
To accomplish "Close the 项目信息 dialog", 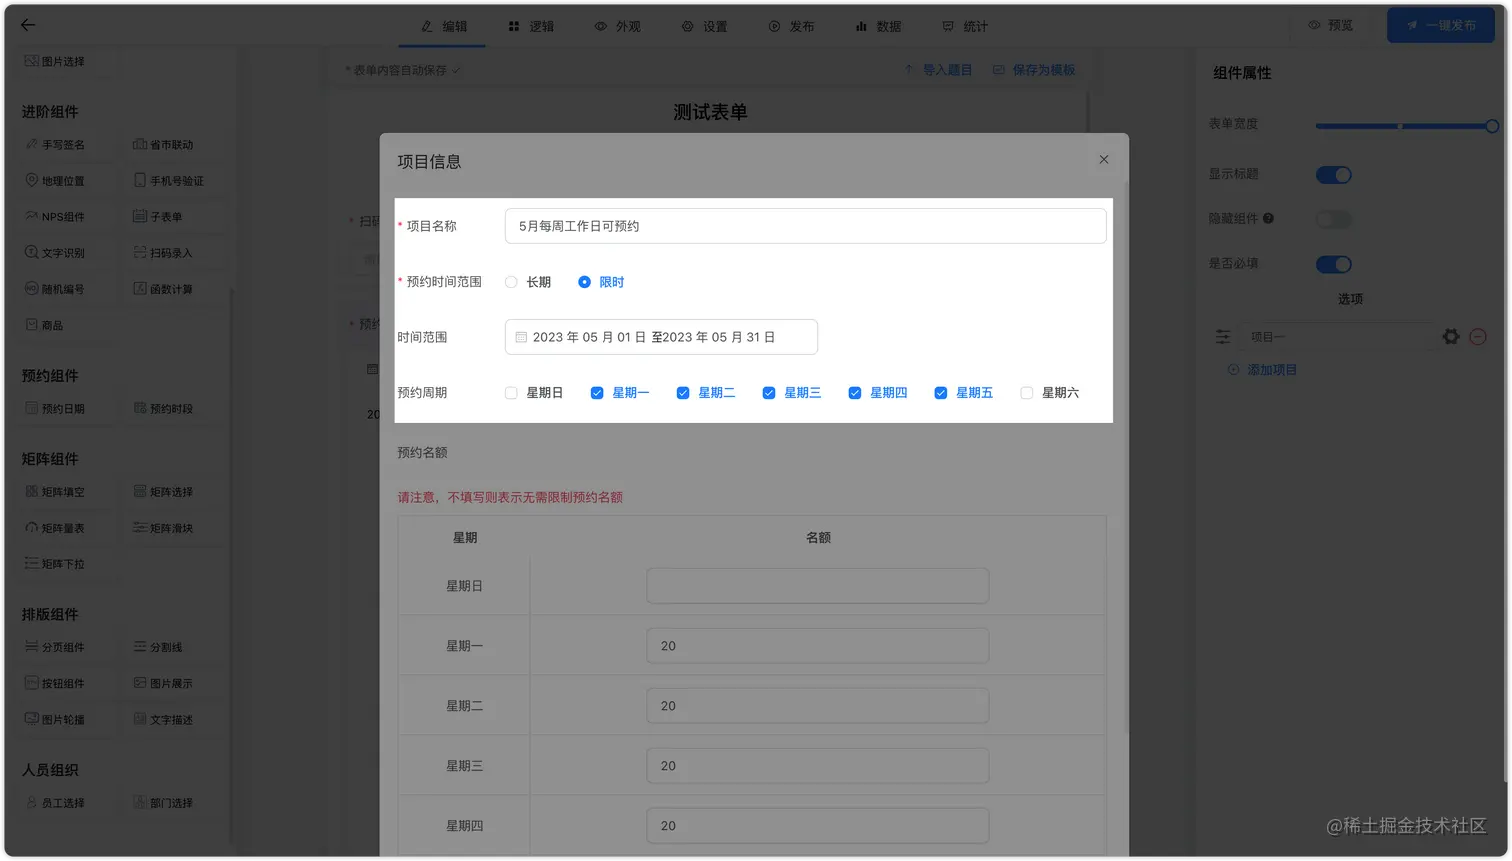I will pyautogui.click(x=1104, y=160).
